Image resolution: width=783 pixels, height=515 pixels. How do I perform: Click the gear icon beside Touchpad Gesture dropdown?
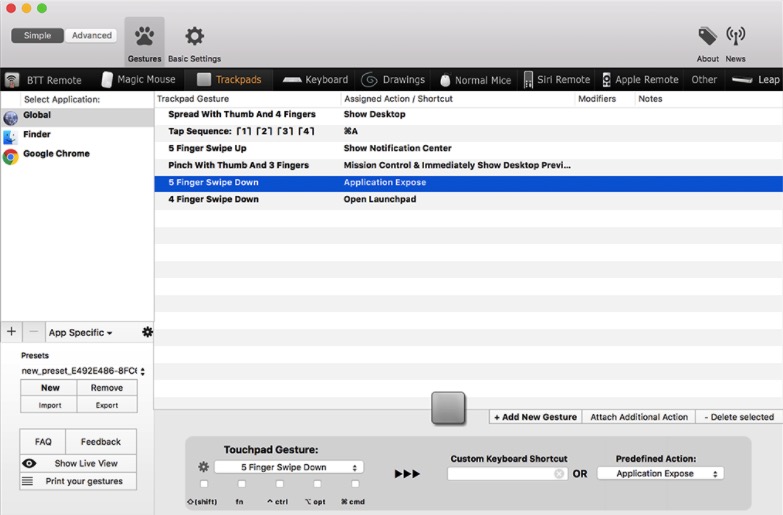pos(203,467)
